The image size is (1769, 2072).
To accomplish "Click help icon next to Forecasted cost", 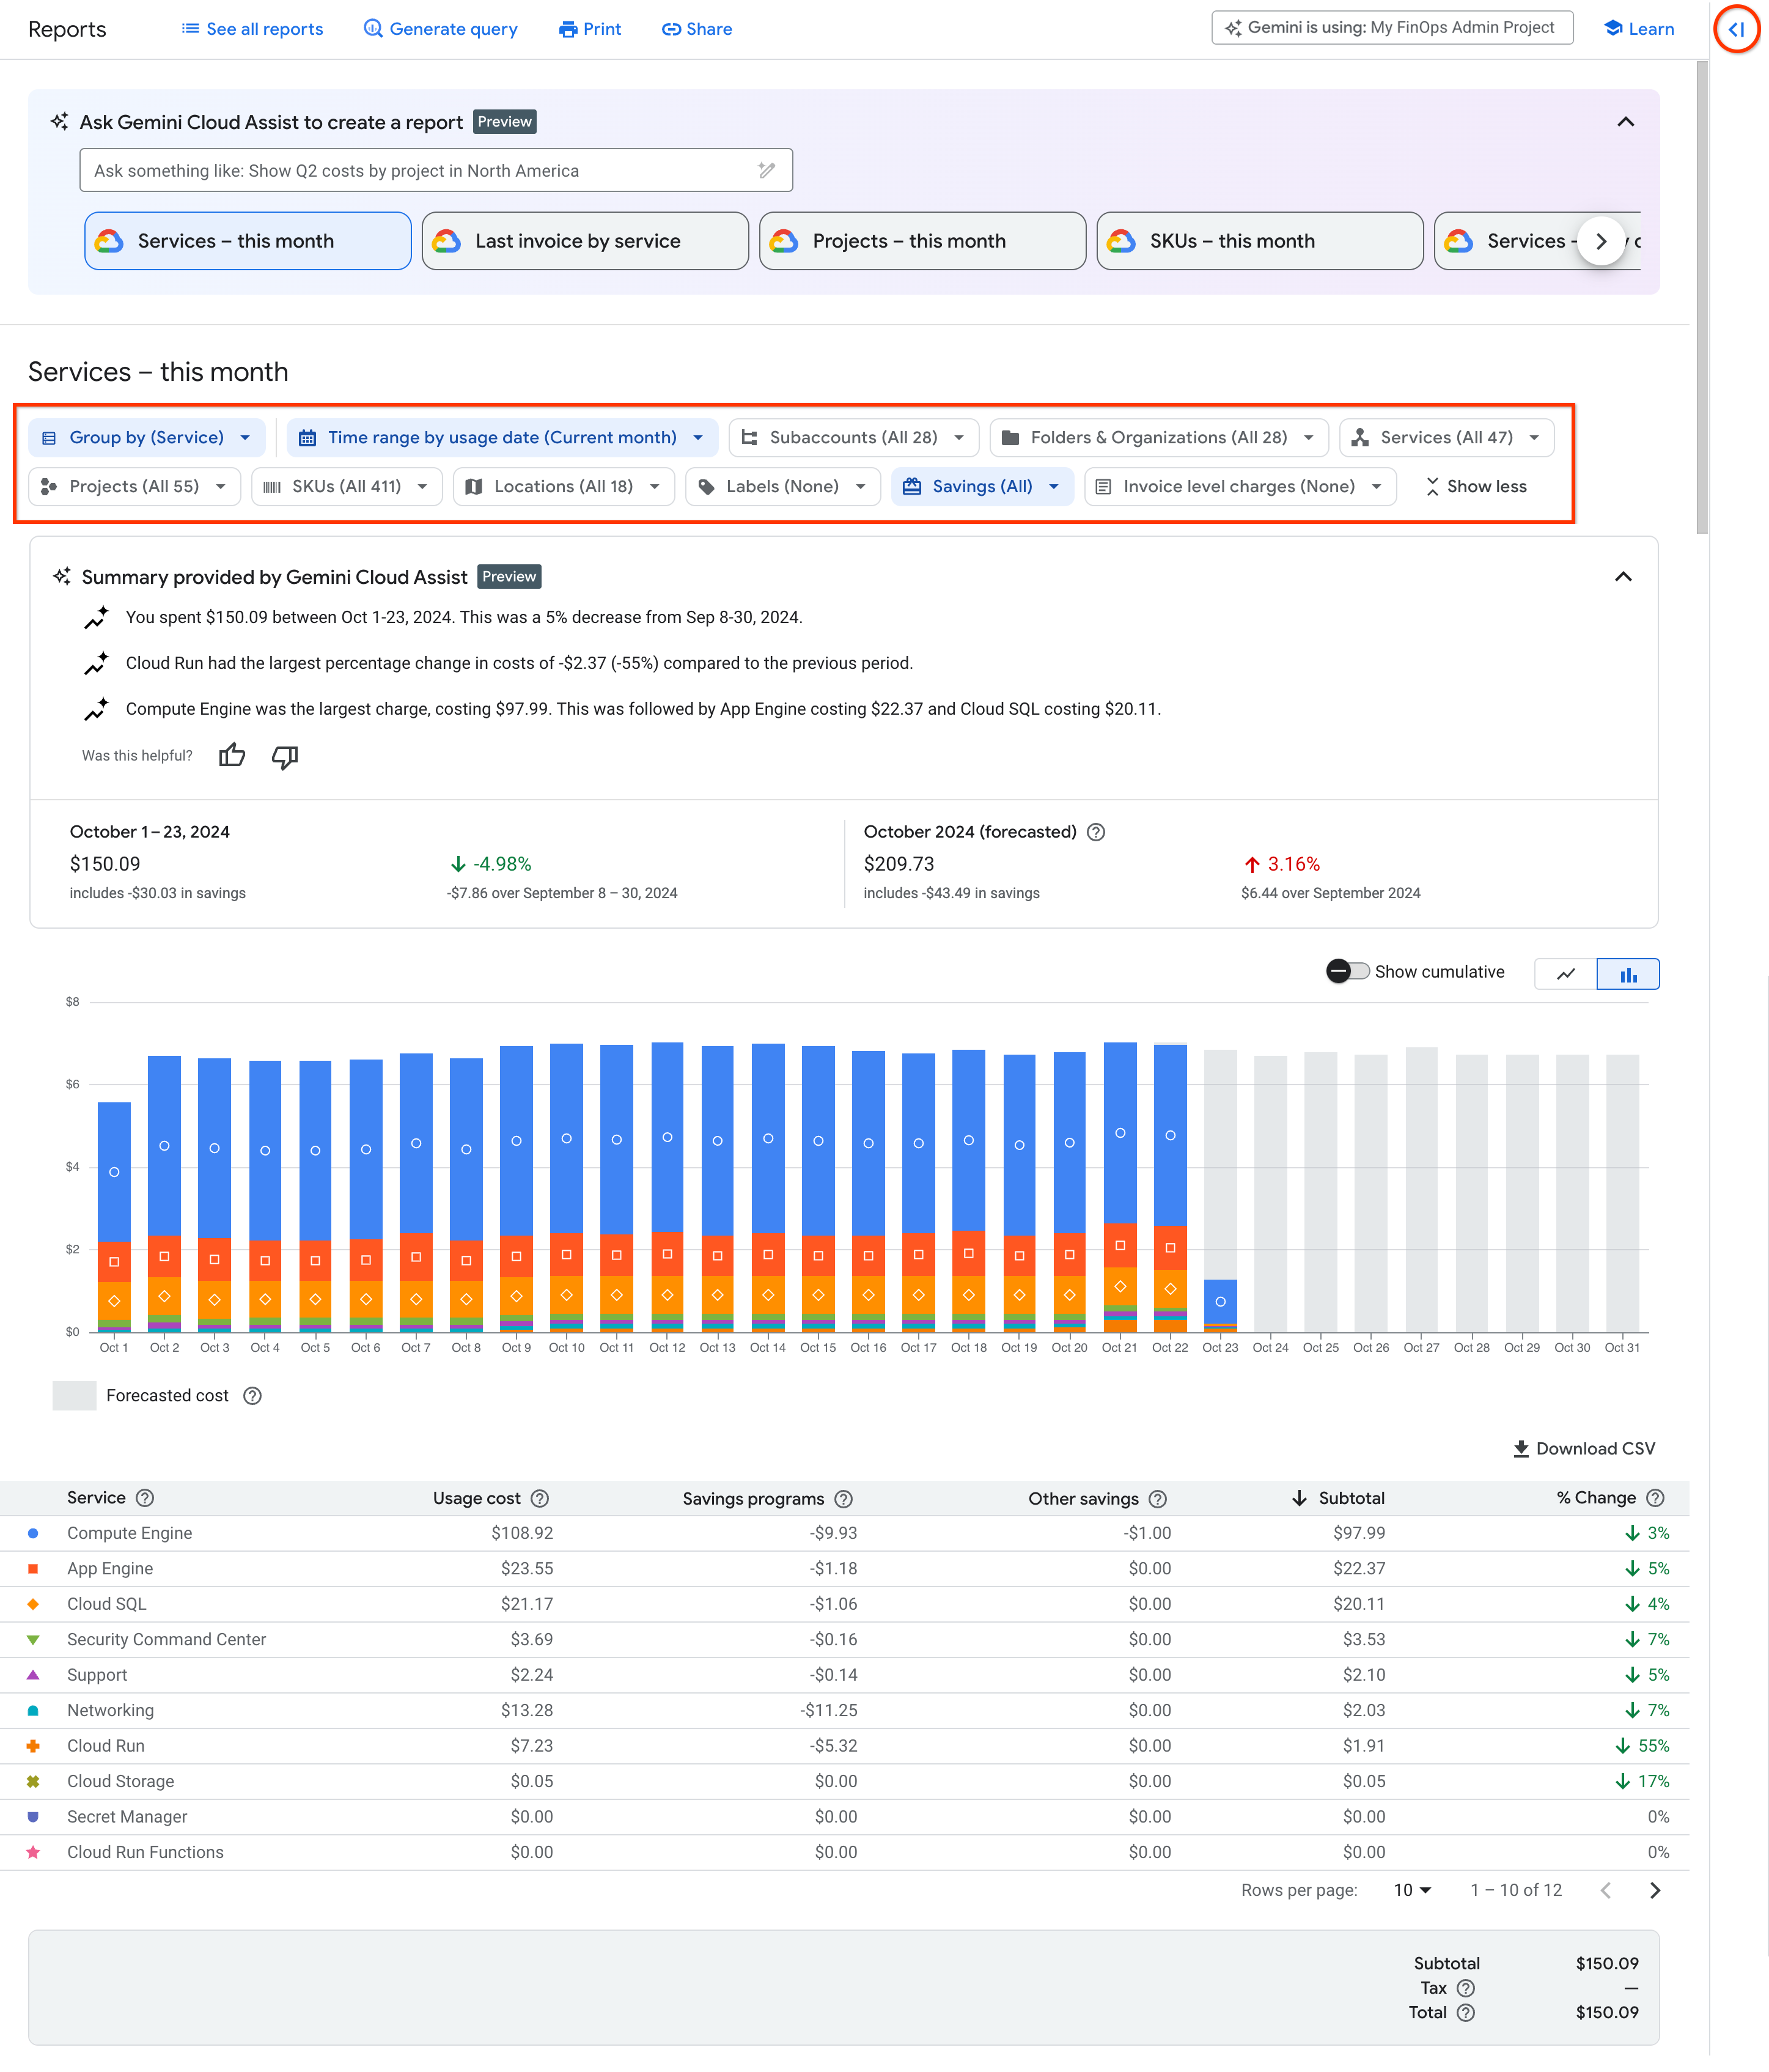I will pos(253,1396).
